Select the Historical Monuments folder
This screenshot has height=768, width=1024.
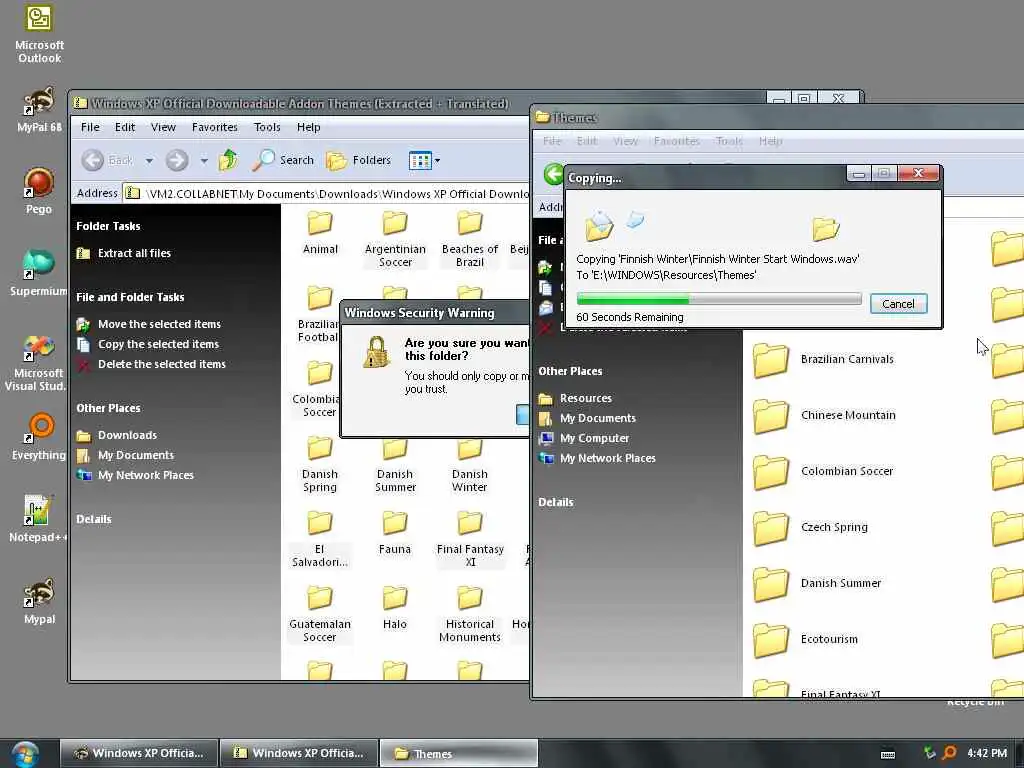[x=470, y=615]
